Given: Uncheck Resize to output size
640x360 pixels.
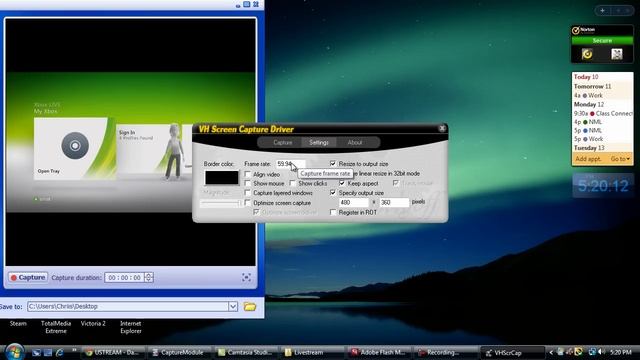Looking at the screenshot, I should click(x=333, y=164).
